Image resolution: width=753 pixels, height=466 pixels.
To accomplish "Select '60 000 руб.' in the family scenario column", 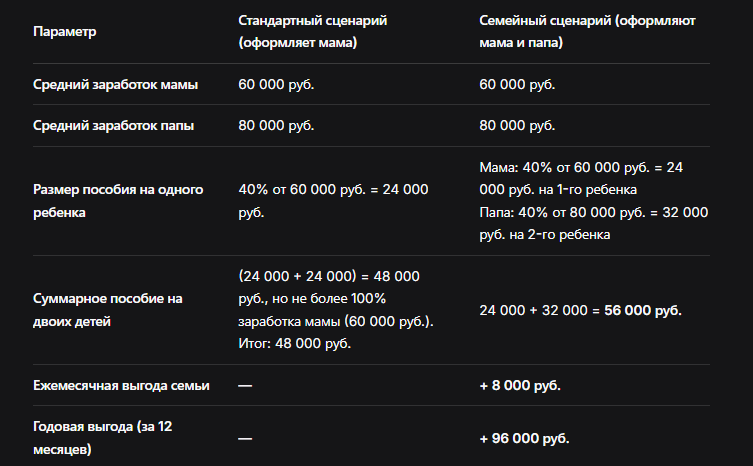I will click(x=517, y=85).
